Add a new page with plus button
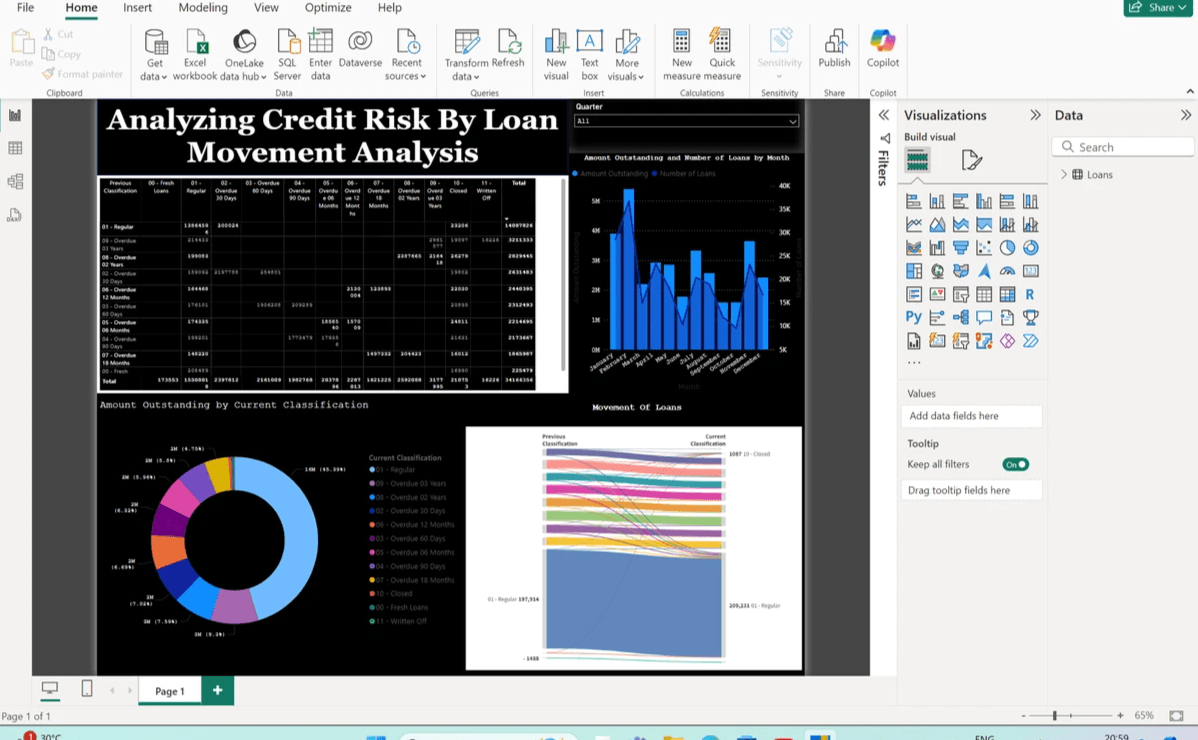The image size is (1198, 740). pos(218,690)
